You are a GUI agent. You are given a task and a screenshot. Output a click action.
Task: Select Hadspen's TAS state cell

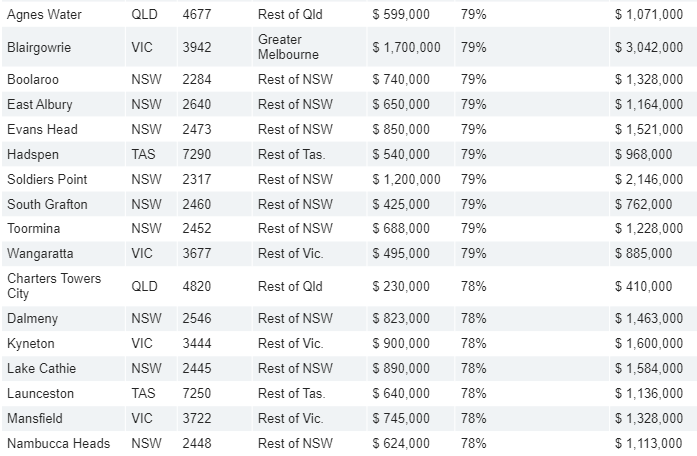(x=152, y=154)
